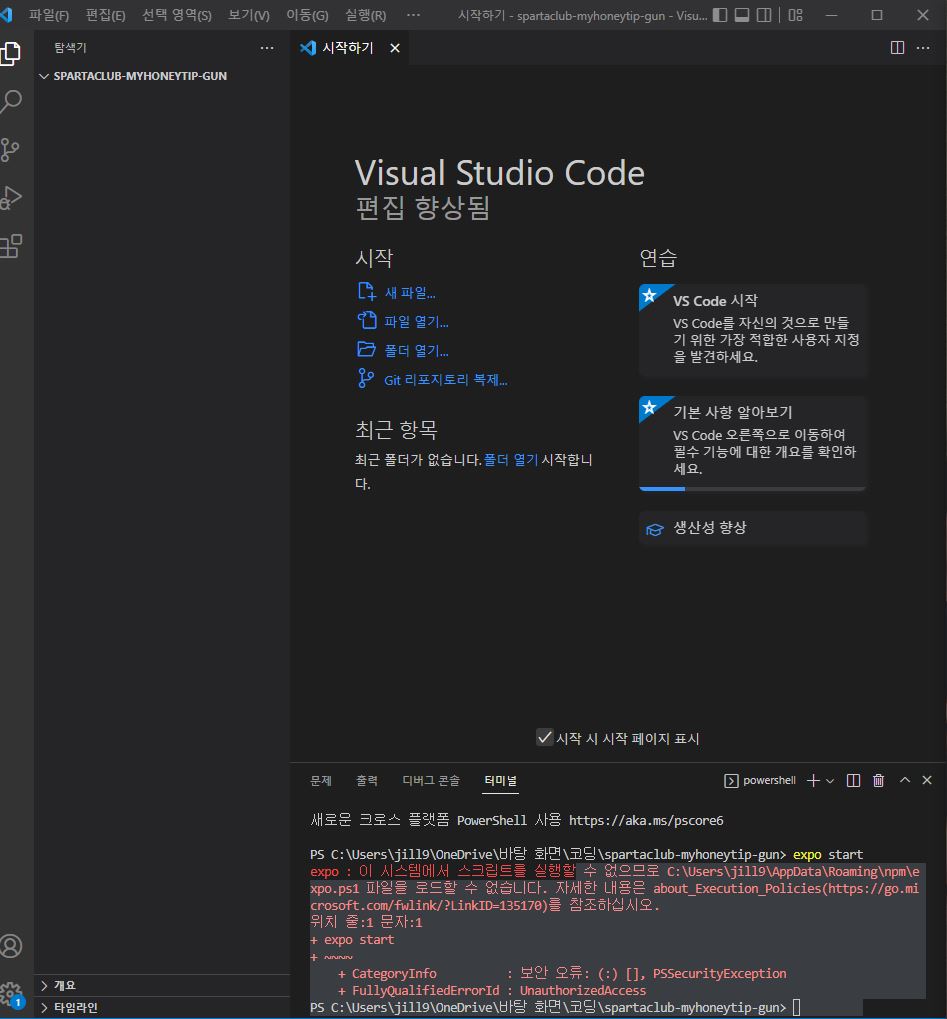Open the https://aka.ms/pscore6 link in terminal
This screenshot has width=947, height=1019.
point(646,820)
